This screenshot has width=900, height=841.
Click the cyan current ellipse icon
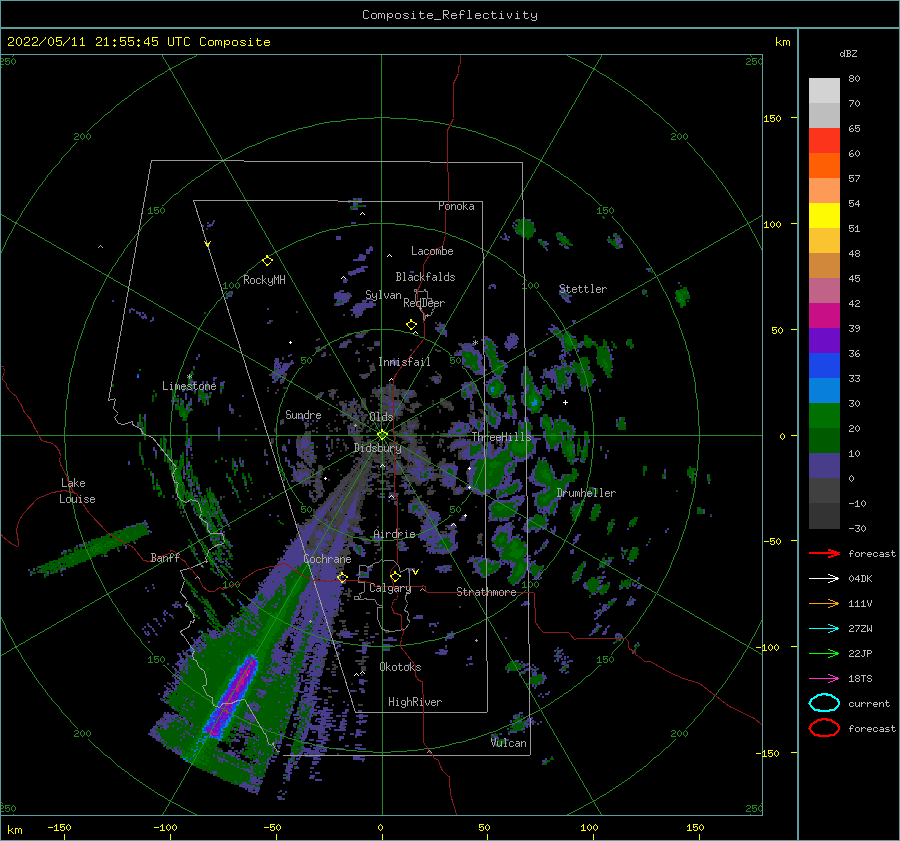pos(824,703)
